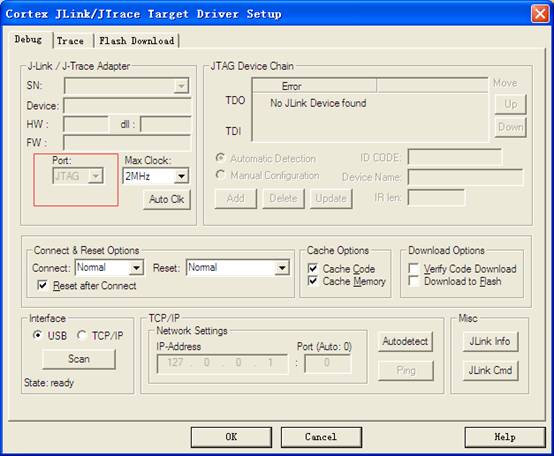Toggle the Cache Code checkbox
This screenshot has width=554, height=456.
313,268
